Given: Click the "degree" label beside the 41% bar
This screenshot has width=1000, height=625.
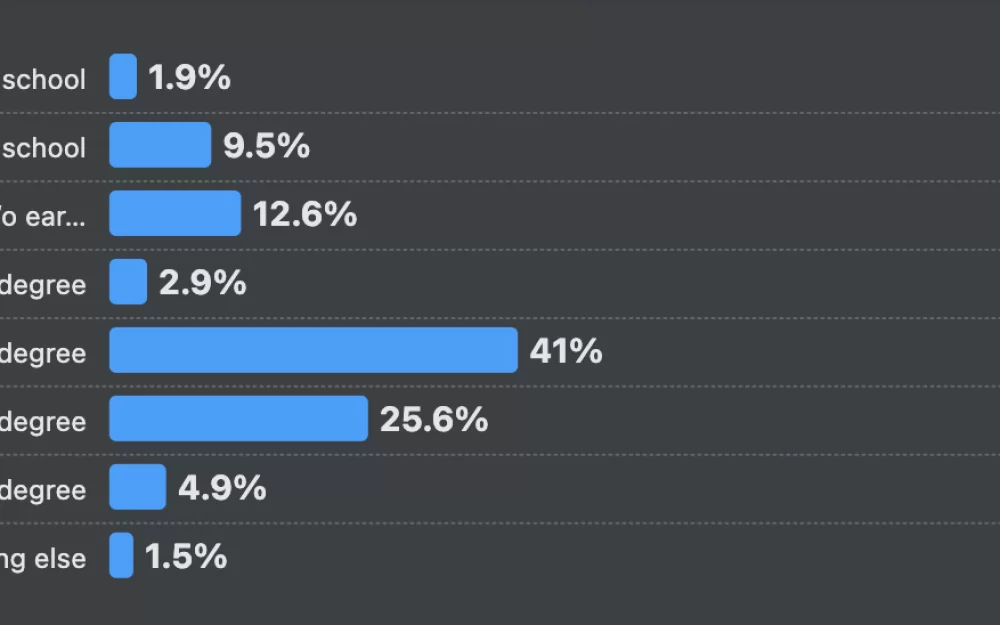Looking at the screenshot, I should tap(42, 353).
